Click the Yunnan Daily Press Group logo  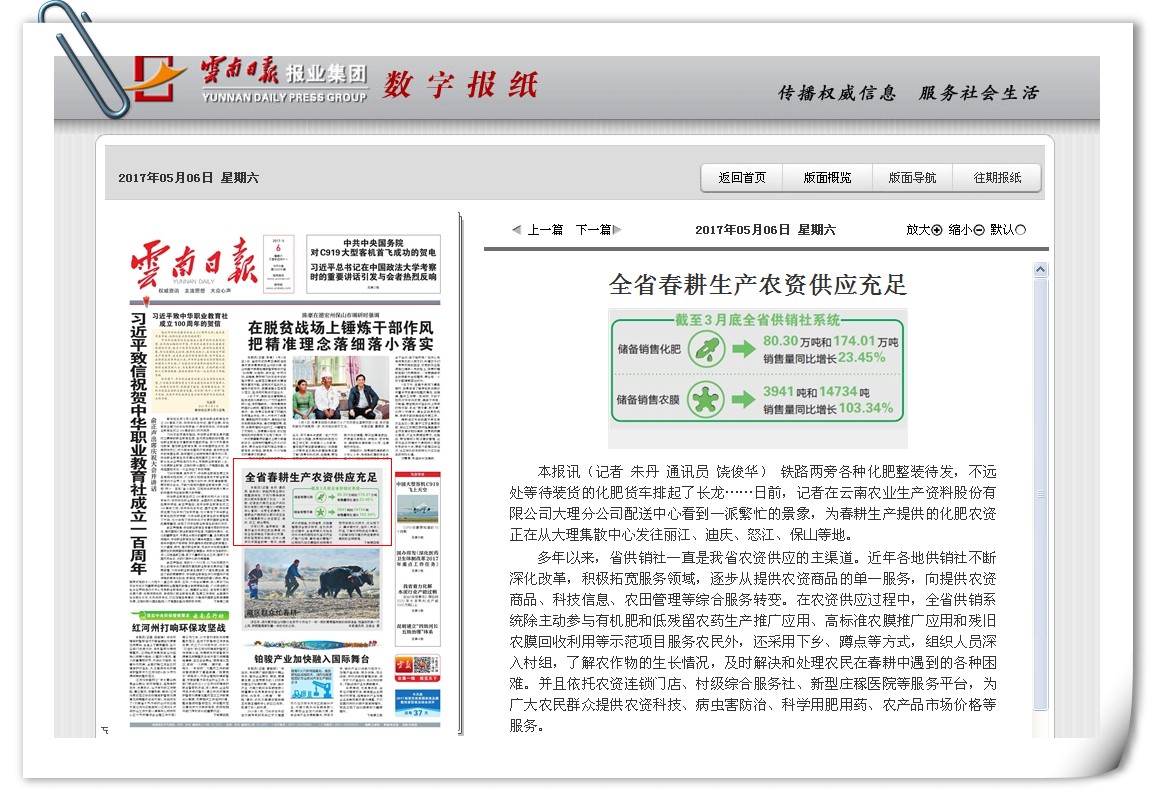250,80
